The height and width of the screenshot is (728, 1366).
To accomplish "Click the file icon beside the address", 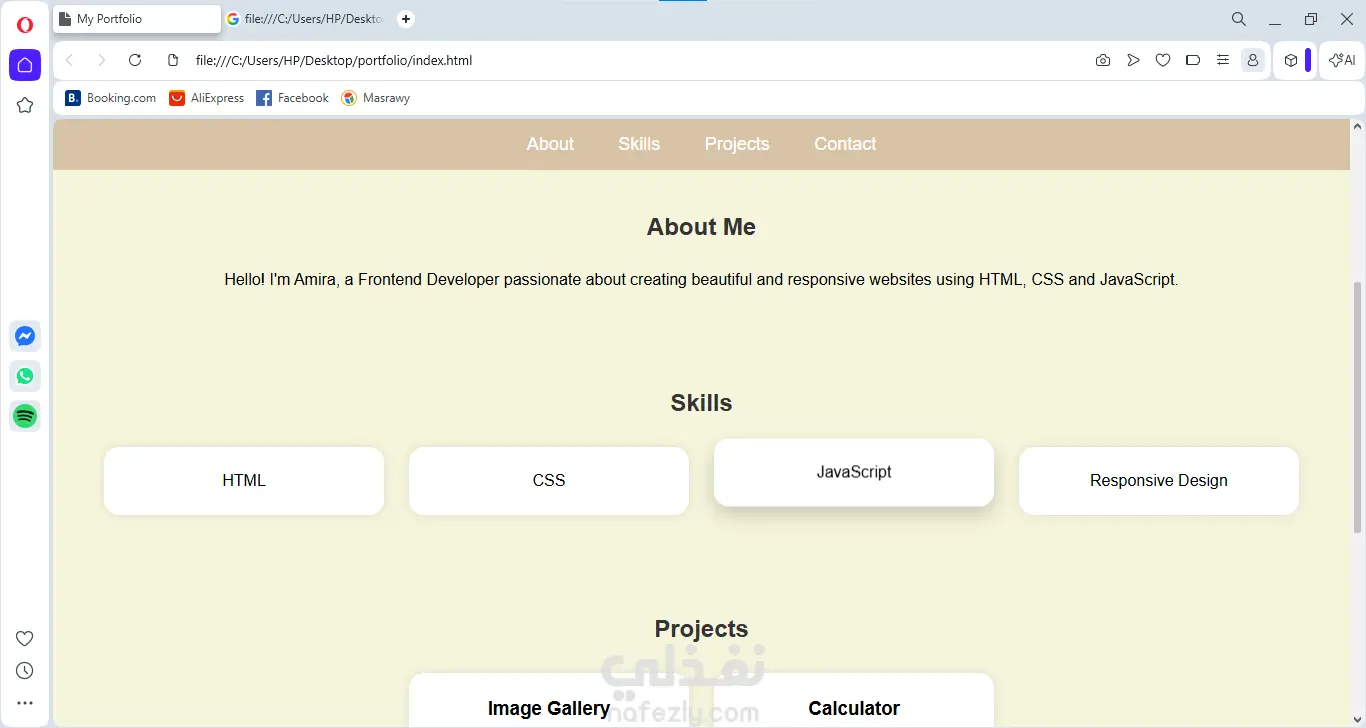I will click(173, 60).
